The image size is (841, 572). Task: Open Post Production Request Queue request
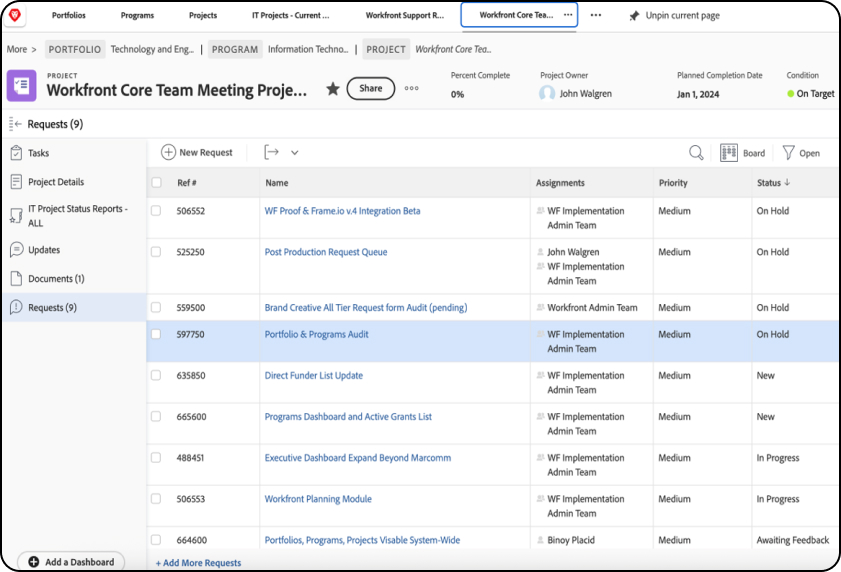click(x=326, y=252)
